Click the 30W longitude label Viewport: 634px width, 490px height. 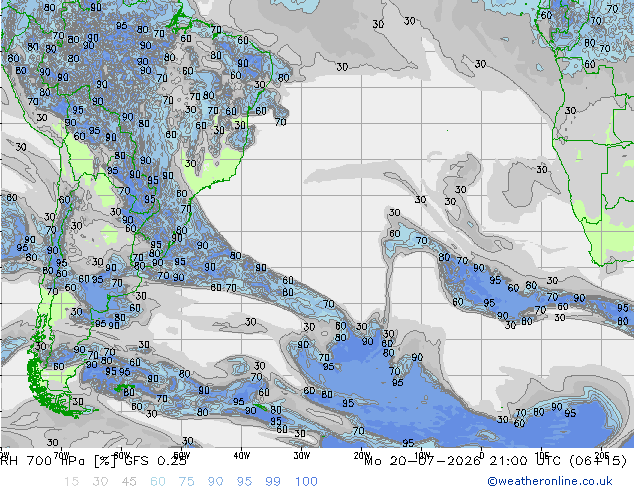pos(301,456)
